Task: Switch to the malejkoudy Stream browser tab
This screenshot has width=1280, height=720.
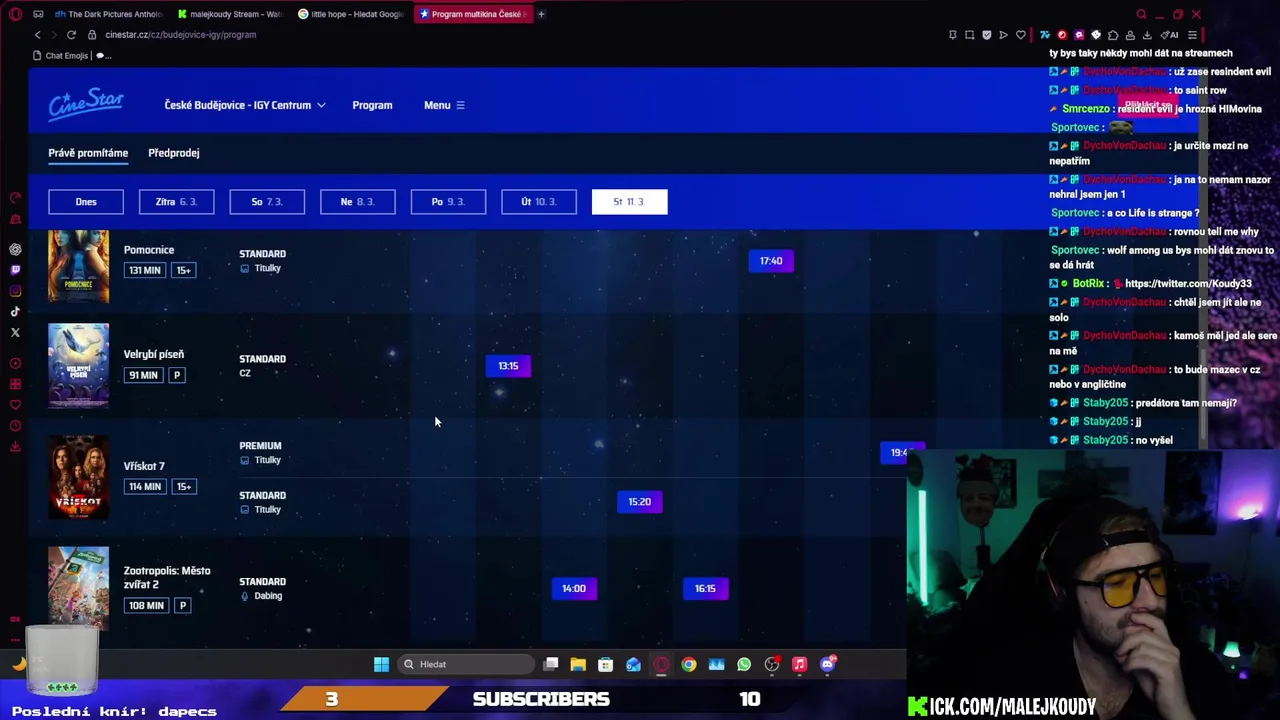Action: [230, 14]
